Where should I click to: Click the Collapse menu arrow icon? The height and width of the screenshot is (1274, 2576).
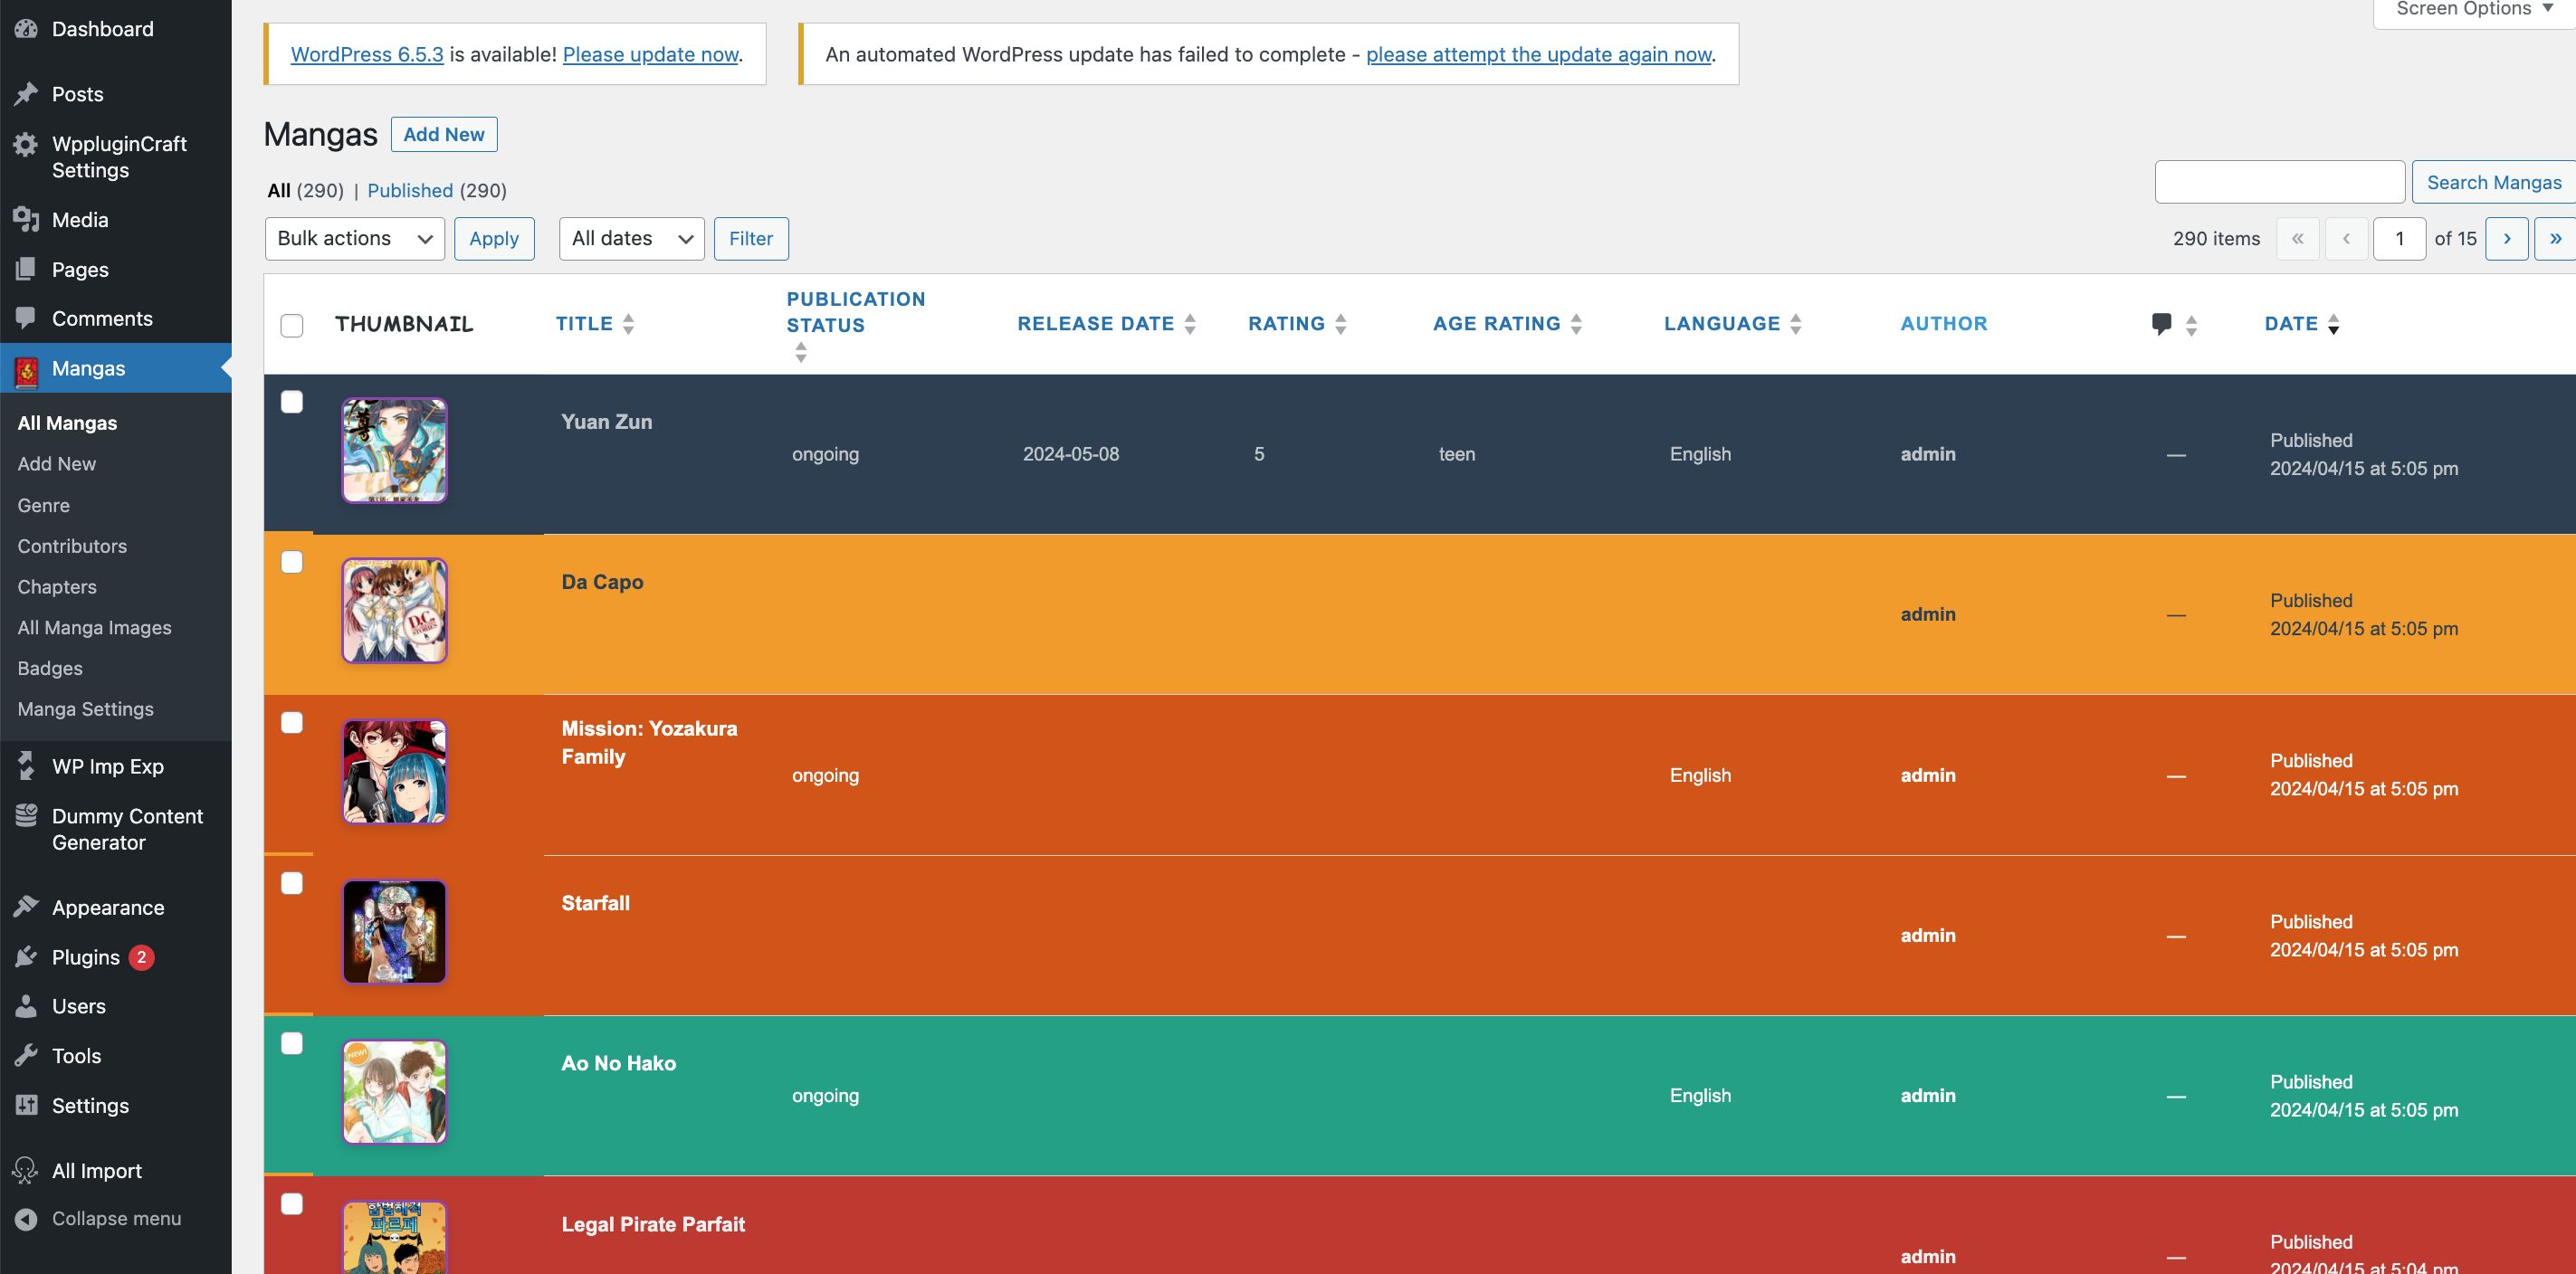coord(27,1219)
